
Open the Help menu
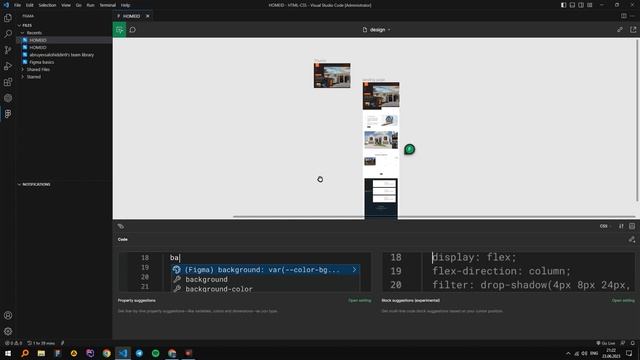coord(125,5)
